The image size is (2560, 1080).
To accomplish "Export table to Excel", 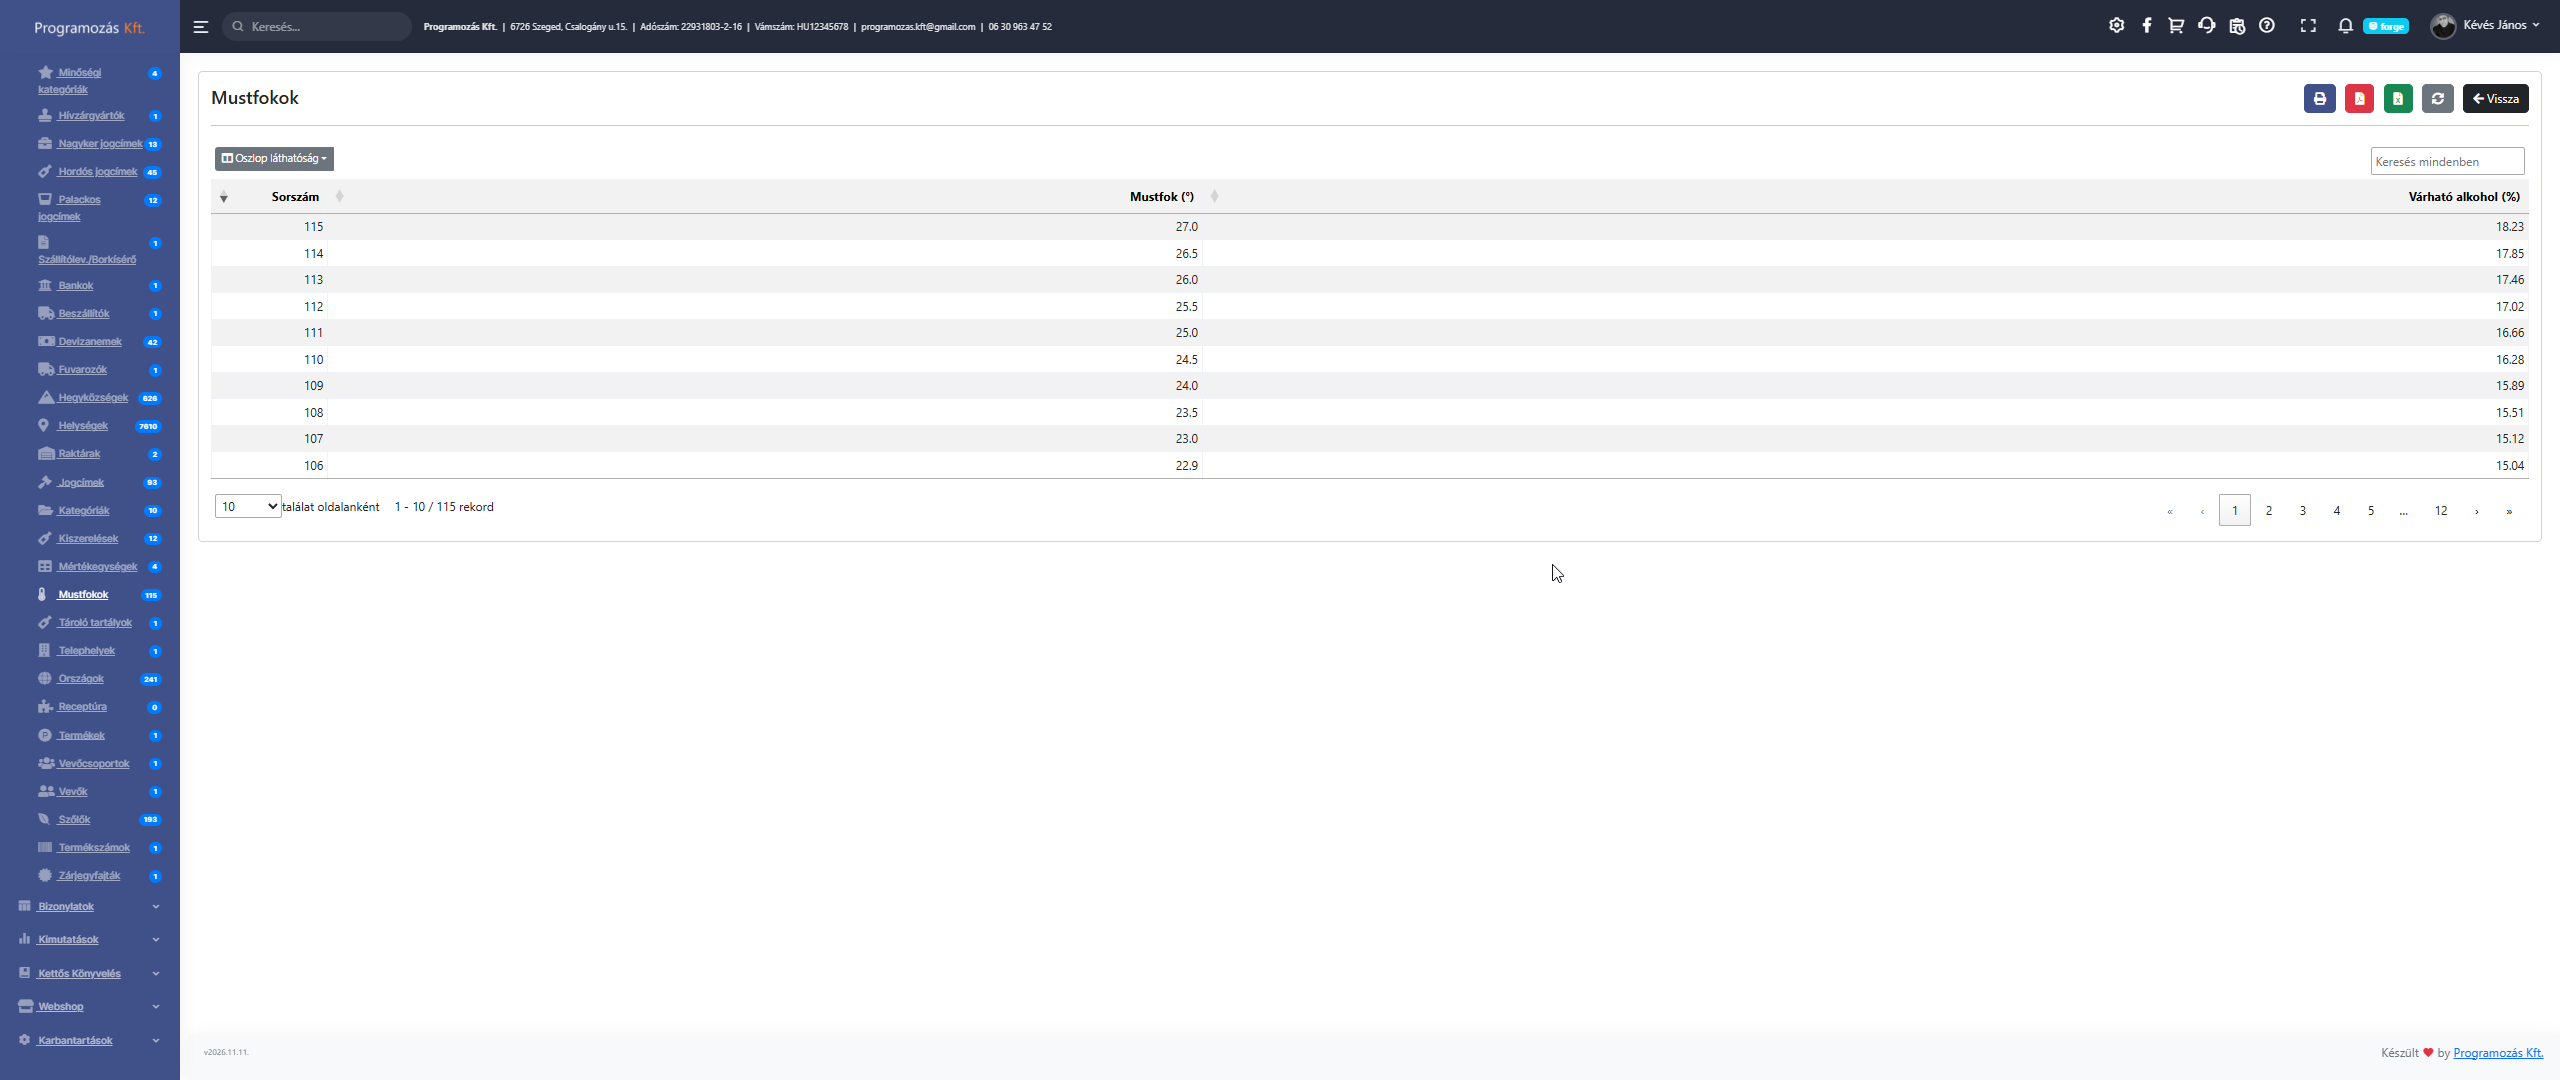I will [x=2397, y=99].
